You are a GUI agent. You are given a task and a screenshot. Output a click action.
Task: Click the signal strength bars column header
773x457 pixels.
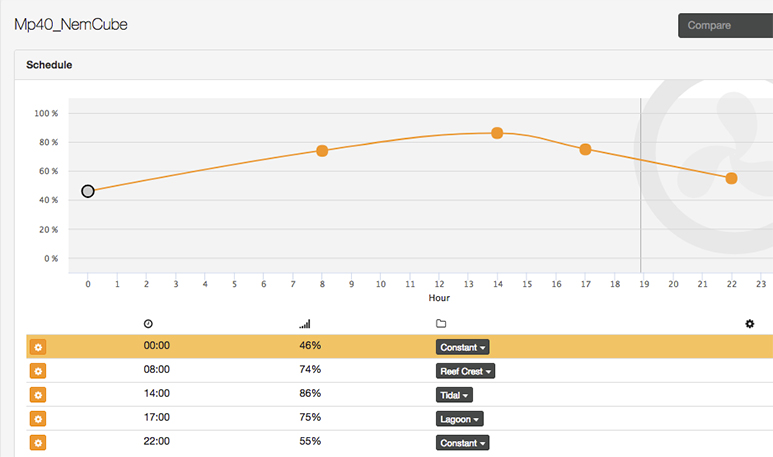[x=305, y=324]
